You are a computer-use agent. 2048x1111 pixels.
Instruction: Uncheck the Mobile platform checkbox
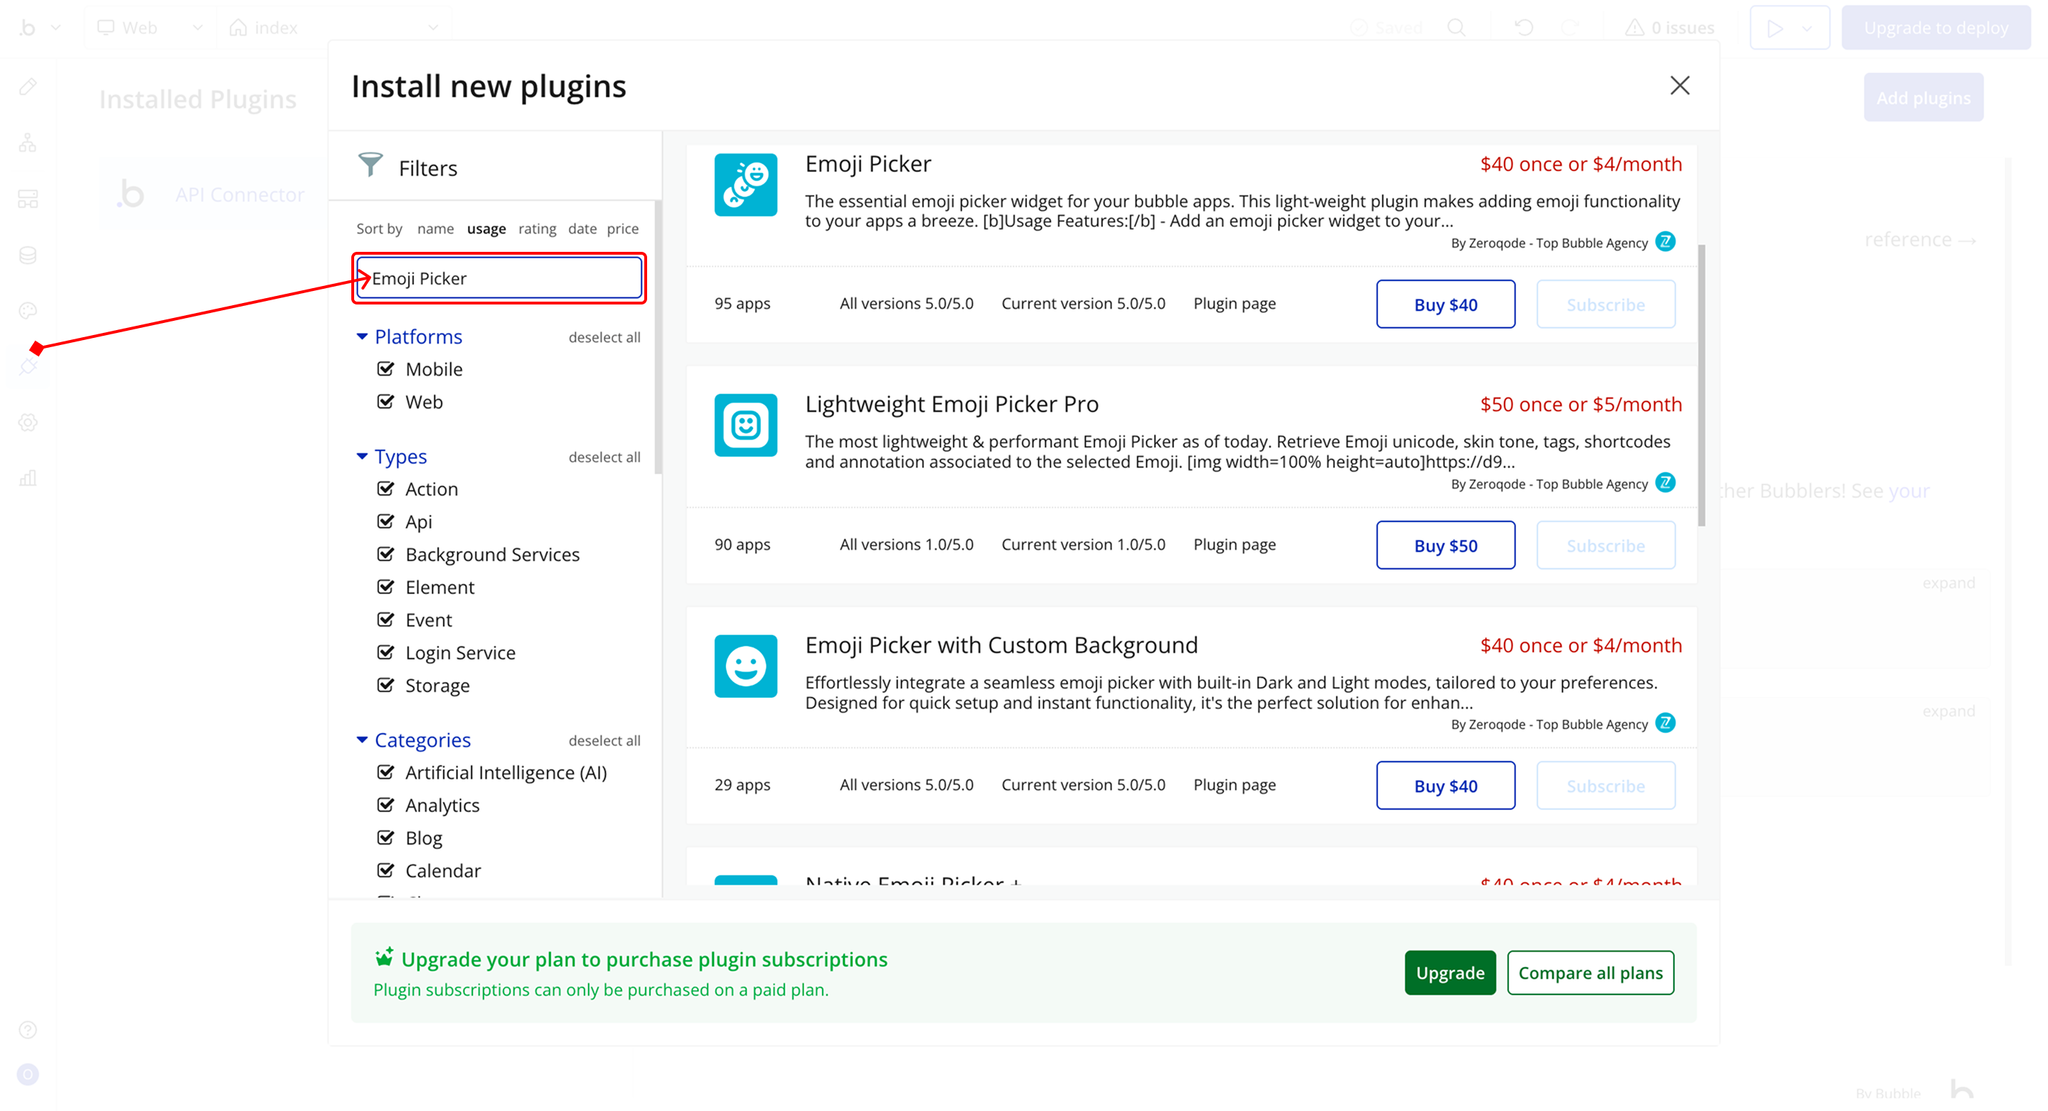pos(386,369)
